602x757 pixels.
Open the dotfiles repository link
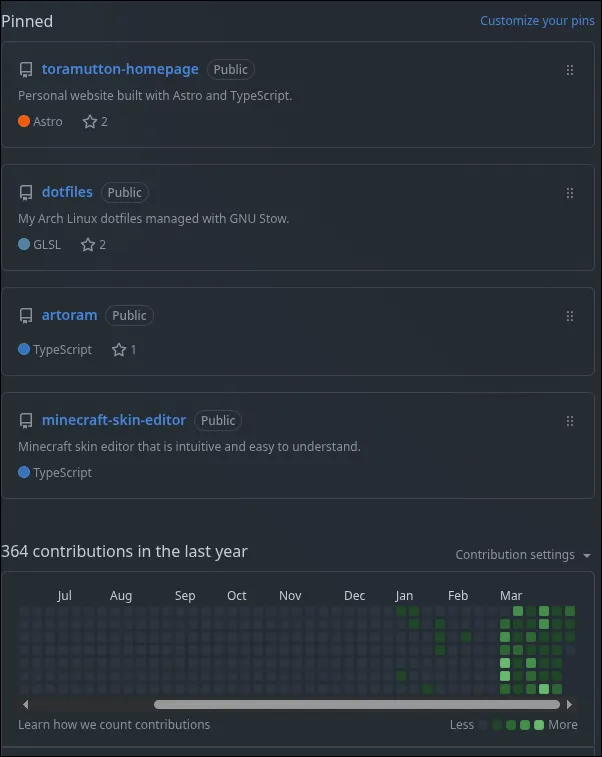tap(67, 192)
